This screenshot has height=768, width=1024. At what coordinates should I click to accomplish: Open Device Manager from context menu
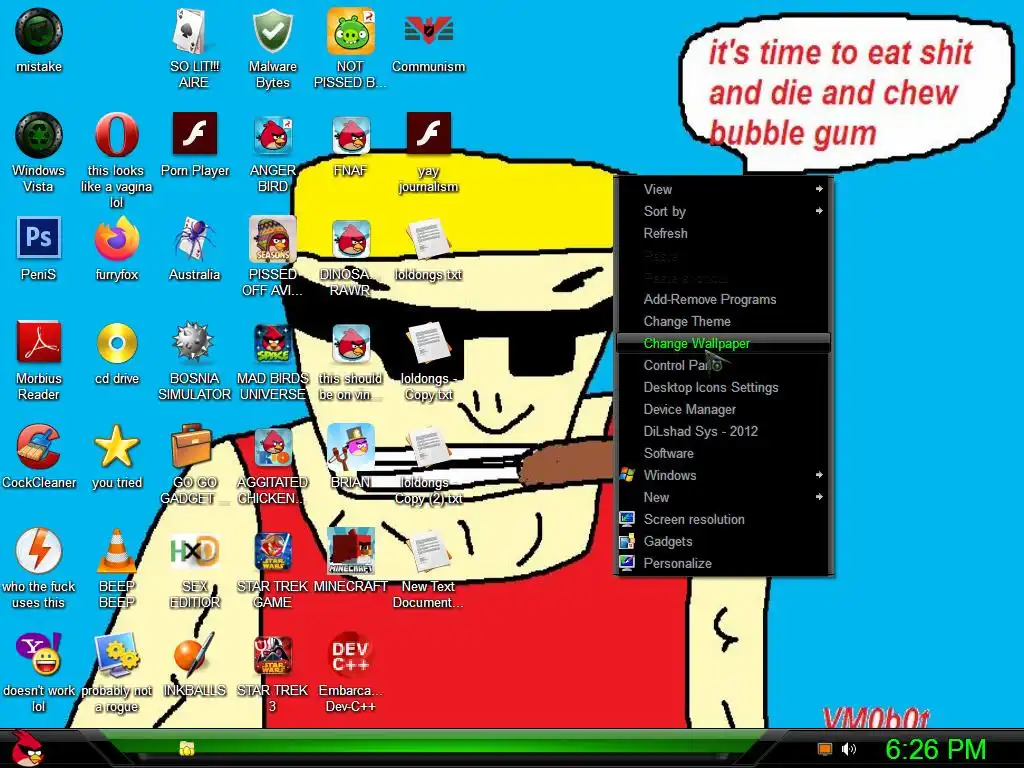tap(723, 409)
